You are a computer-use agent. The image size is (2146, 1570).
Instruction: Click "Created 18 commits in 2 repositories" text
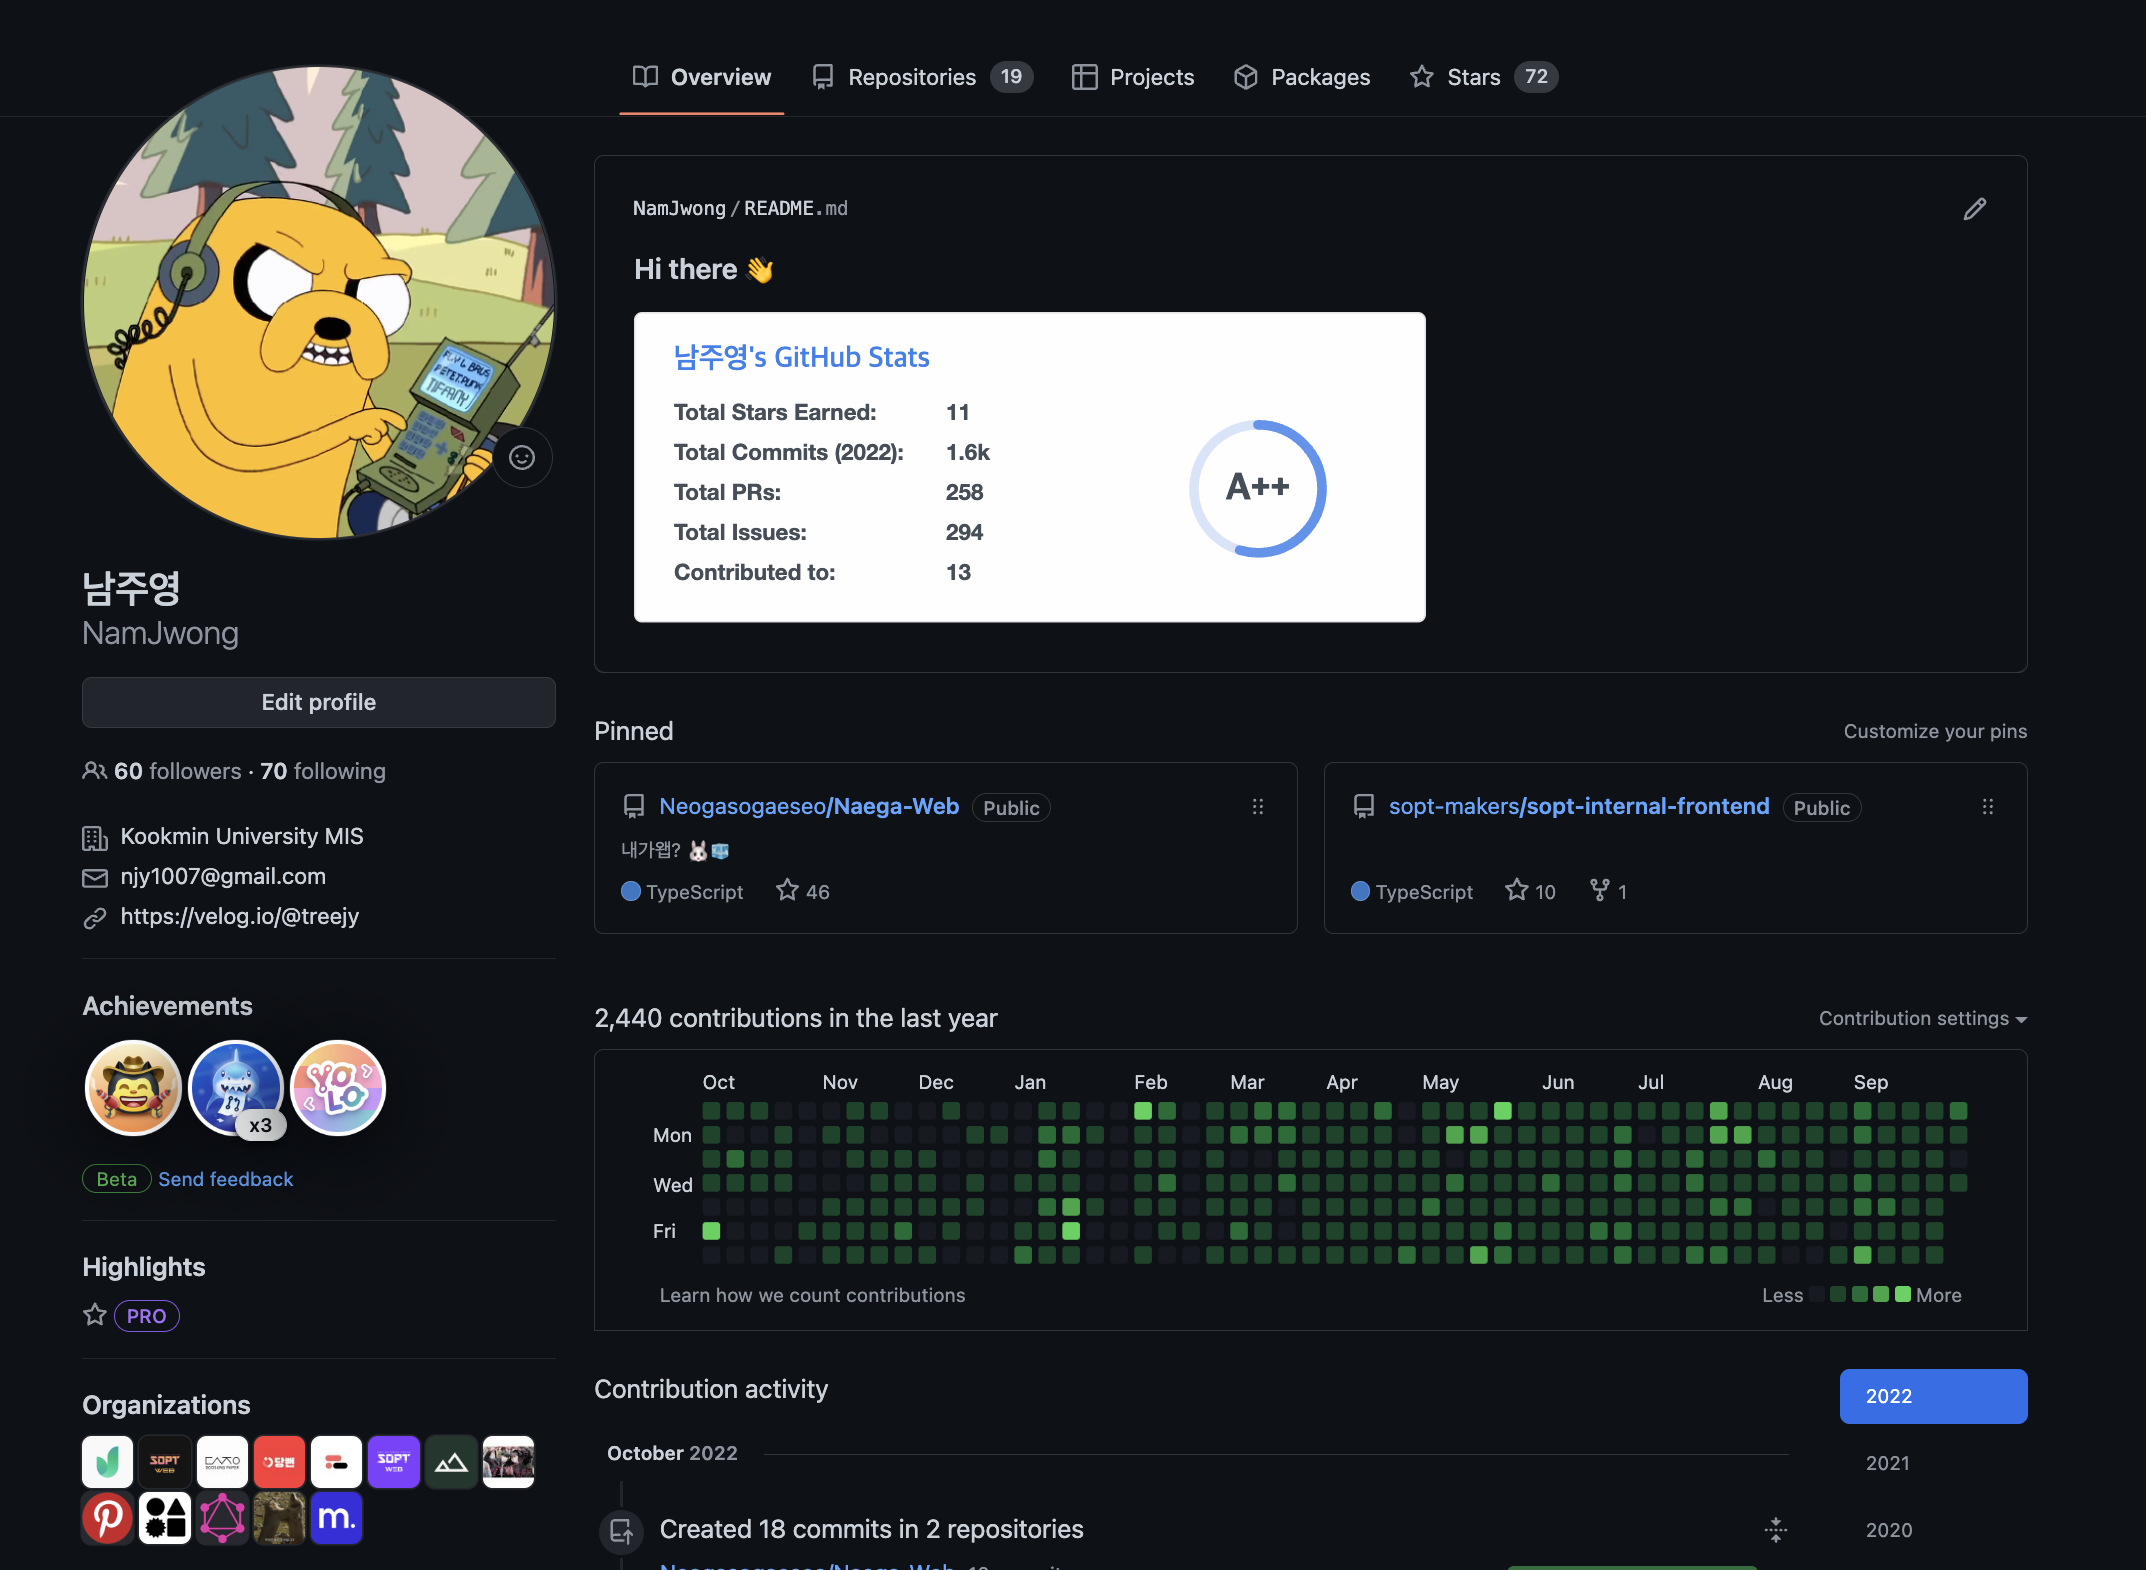pos(871,1529)
